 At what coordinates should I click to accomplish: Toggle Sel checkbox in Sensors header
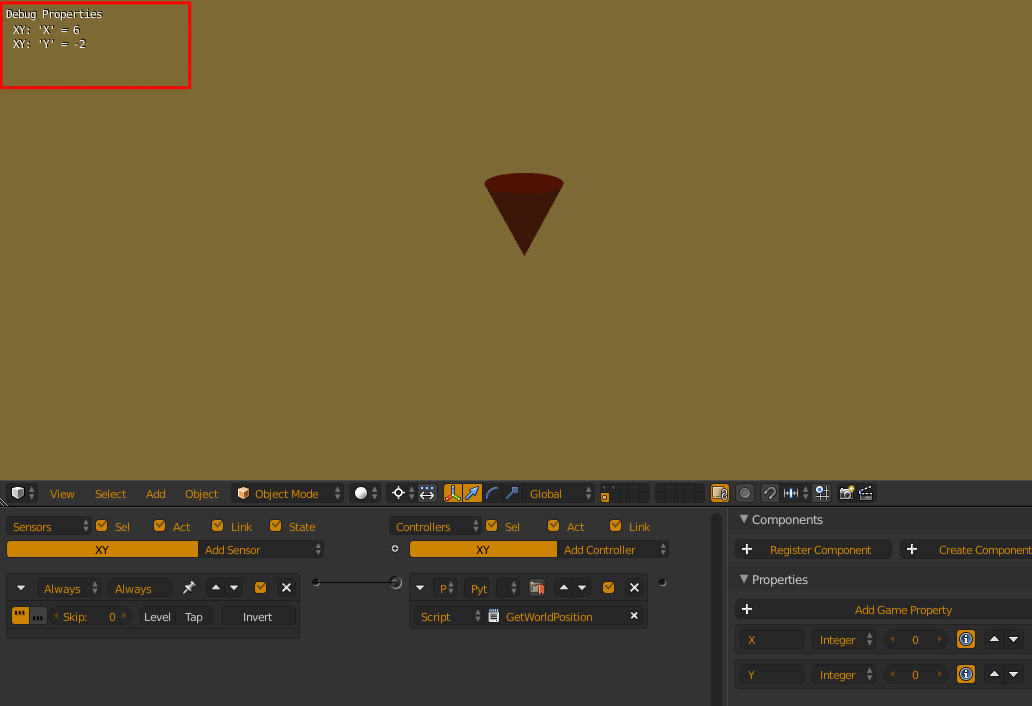click(x=102, y=526)
